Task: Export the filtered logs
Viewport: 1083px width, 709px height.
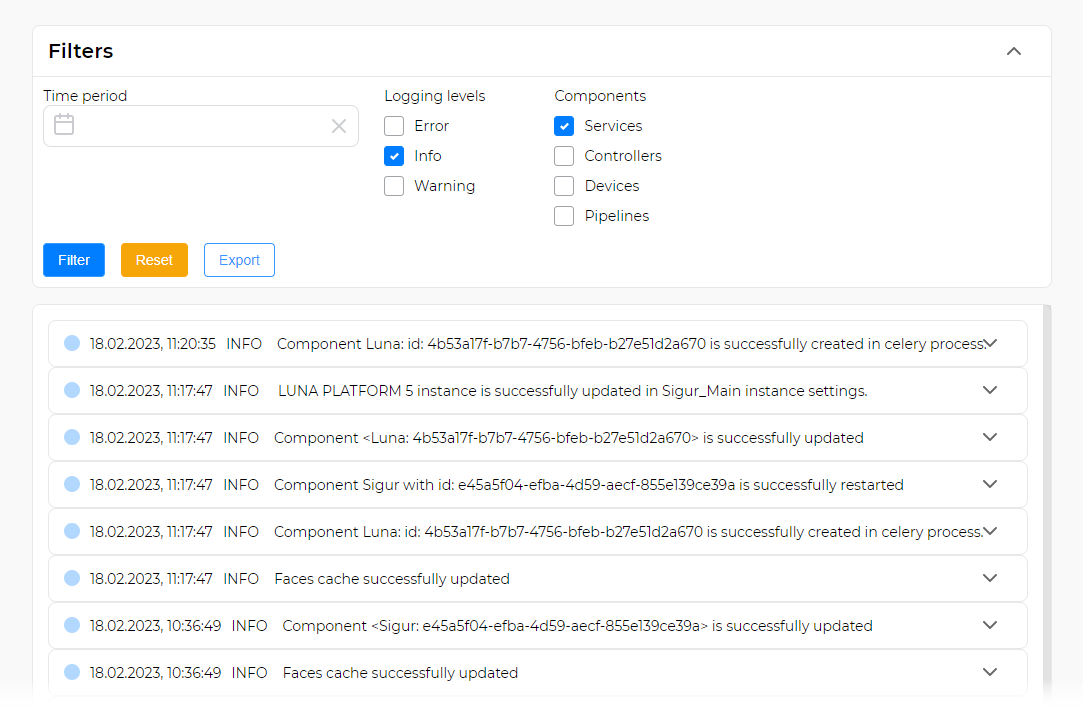Action: [x=239, y=260]
